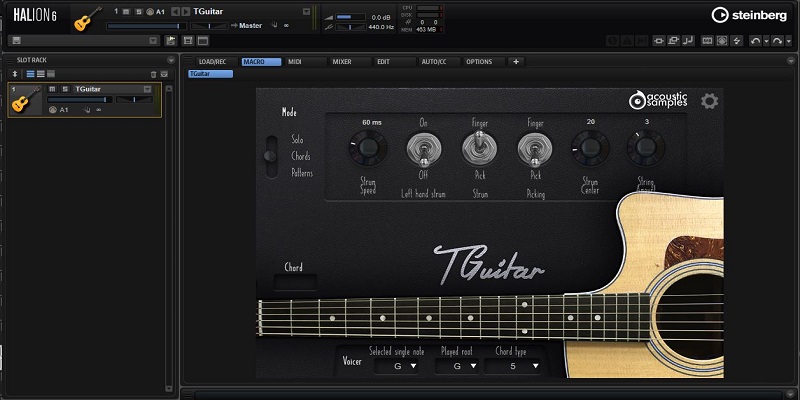This screenshot has width=800, height=400.
Task: Delete the slot with the trash icon
Action: pos(153,74)
